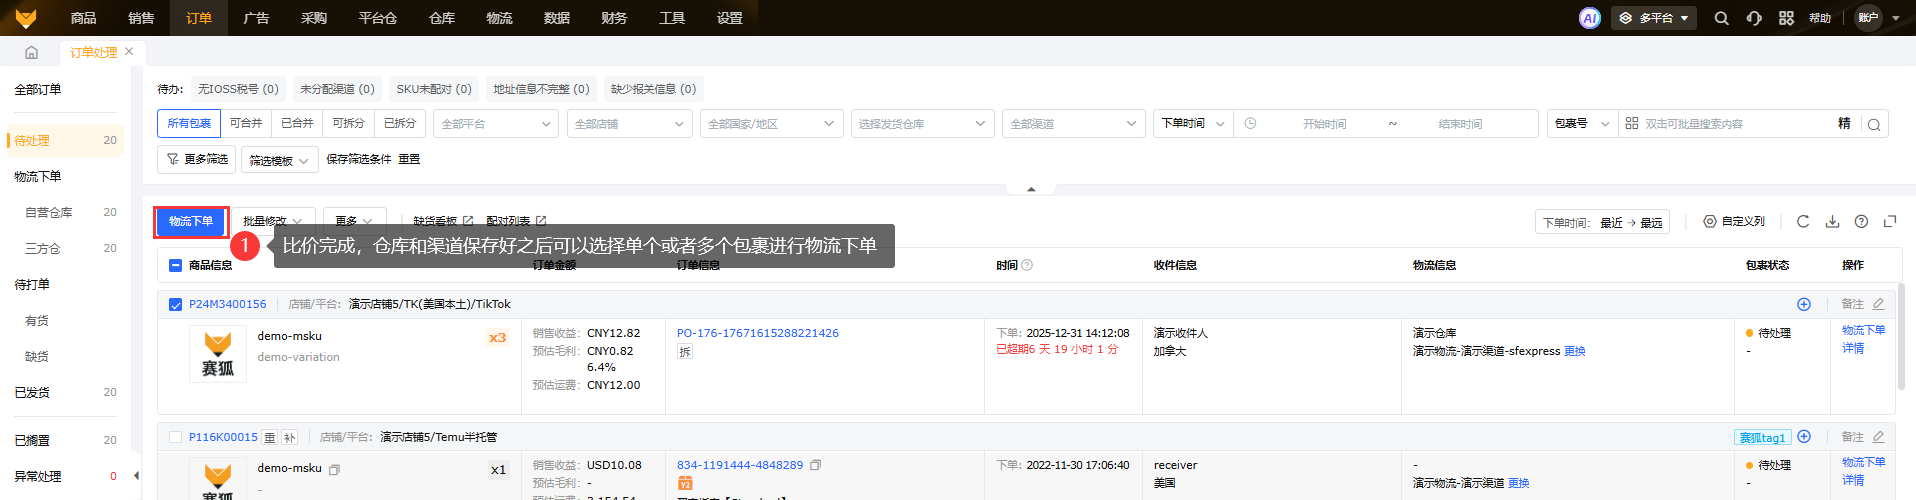Refresh the order list
Image resolution: width=1916 pixels, height=500 pixels.
1803,221
